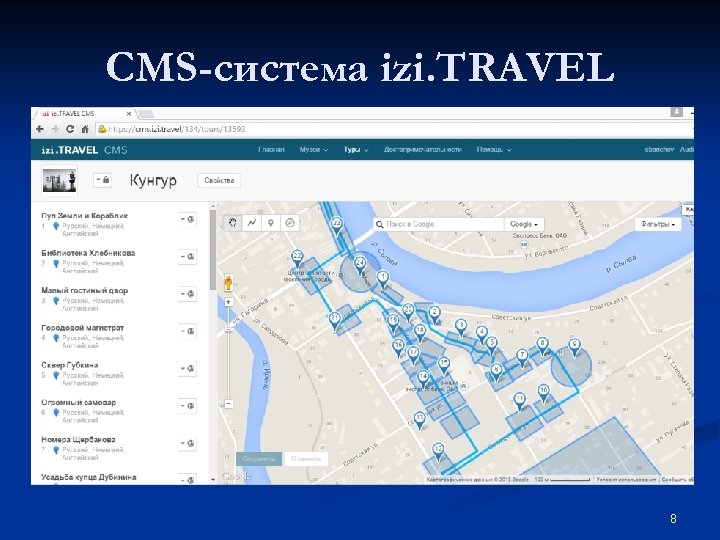Open the sbanchev user account link
720x540 pixels.
[x=659, y=150]
